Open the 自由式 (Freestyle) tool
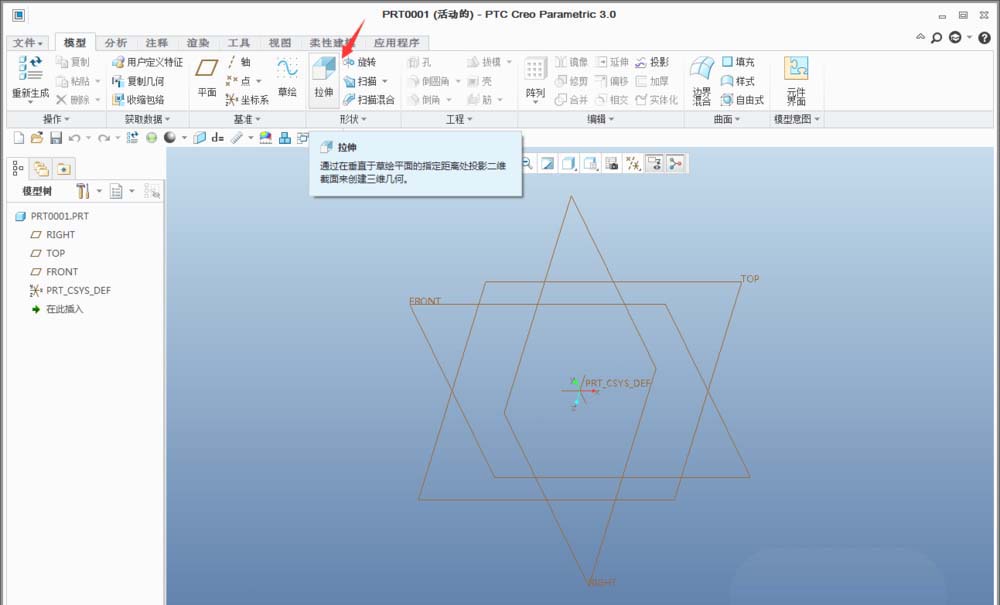Viewport: 1000px width, 605px height. 742,99
